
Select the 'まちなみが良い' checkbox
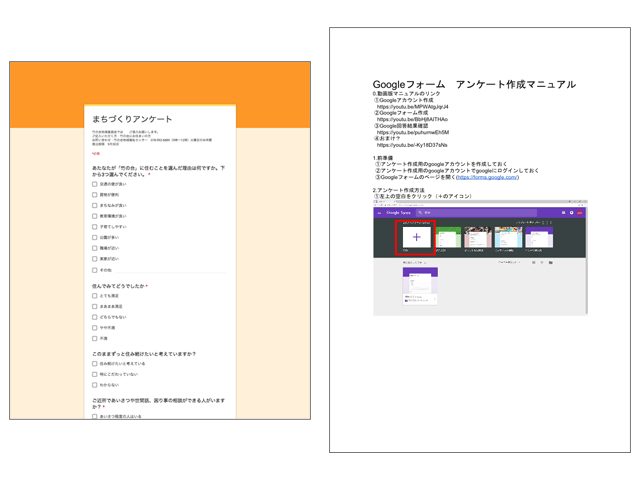tap(95, 206)
